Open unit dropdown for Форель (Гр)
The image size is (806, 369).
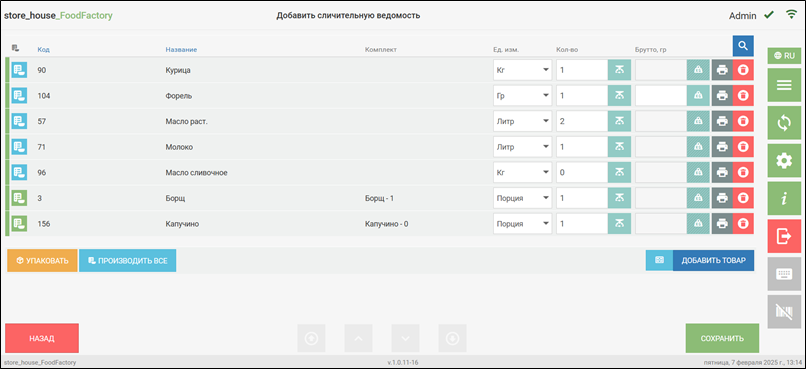click(522, 96)
